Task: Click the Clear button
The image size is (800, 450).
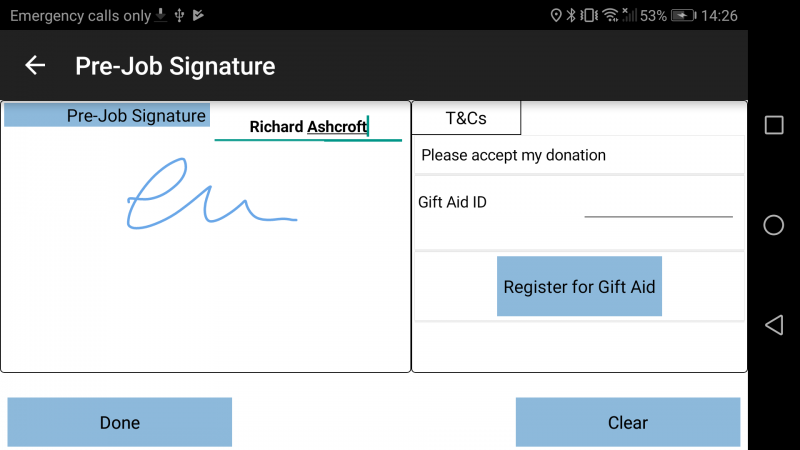Action: [628, 422]
